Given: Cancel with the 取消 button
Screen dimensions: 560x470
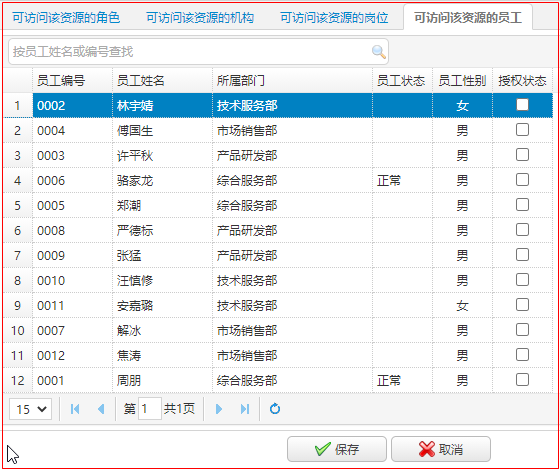Looking at the screenshot, I should (441, 449).
